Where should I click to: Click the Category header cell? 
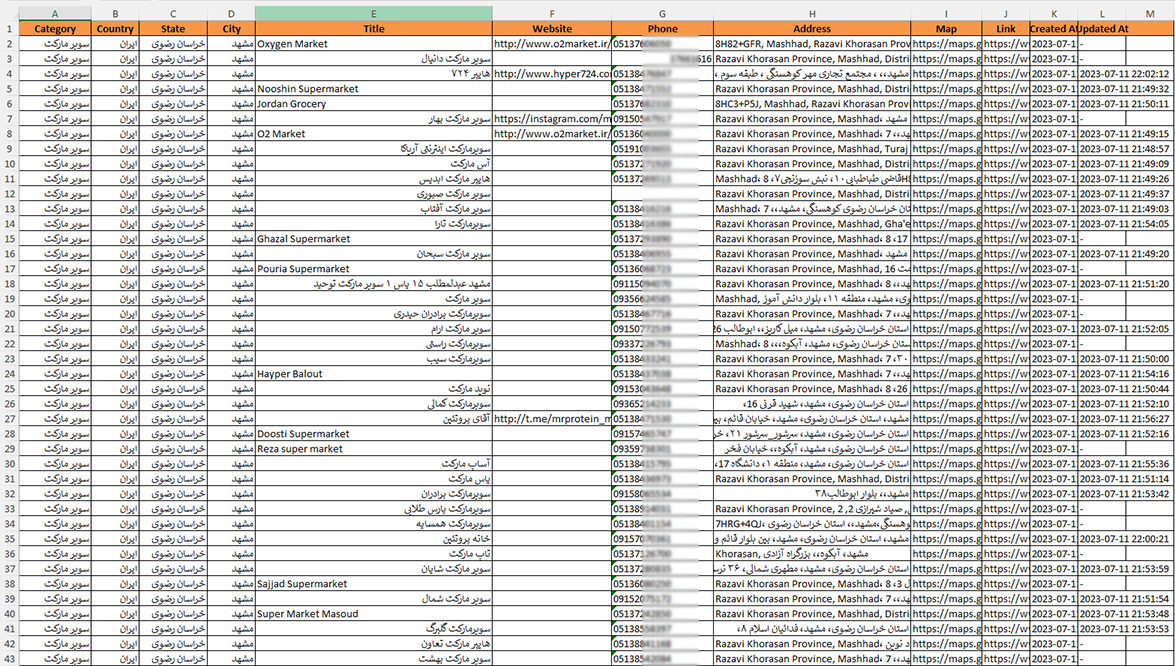[x=55, y=28]
